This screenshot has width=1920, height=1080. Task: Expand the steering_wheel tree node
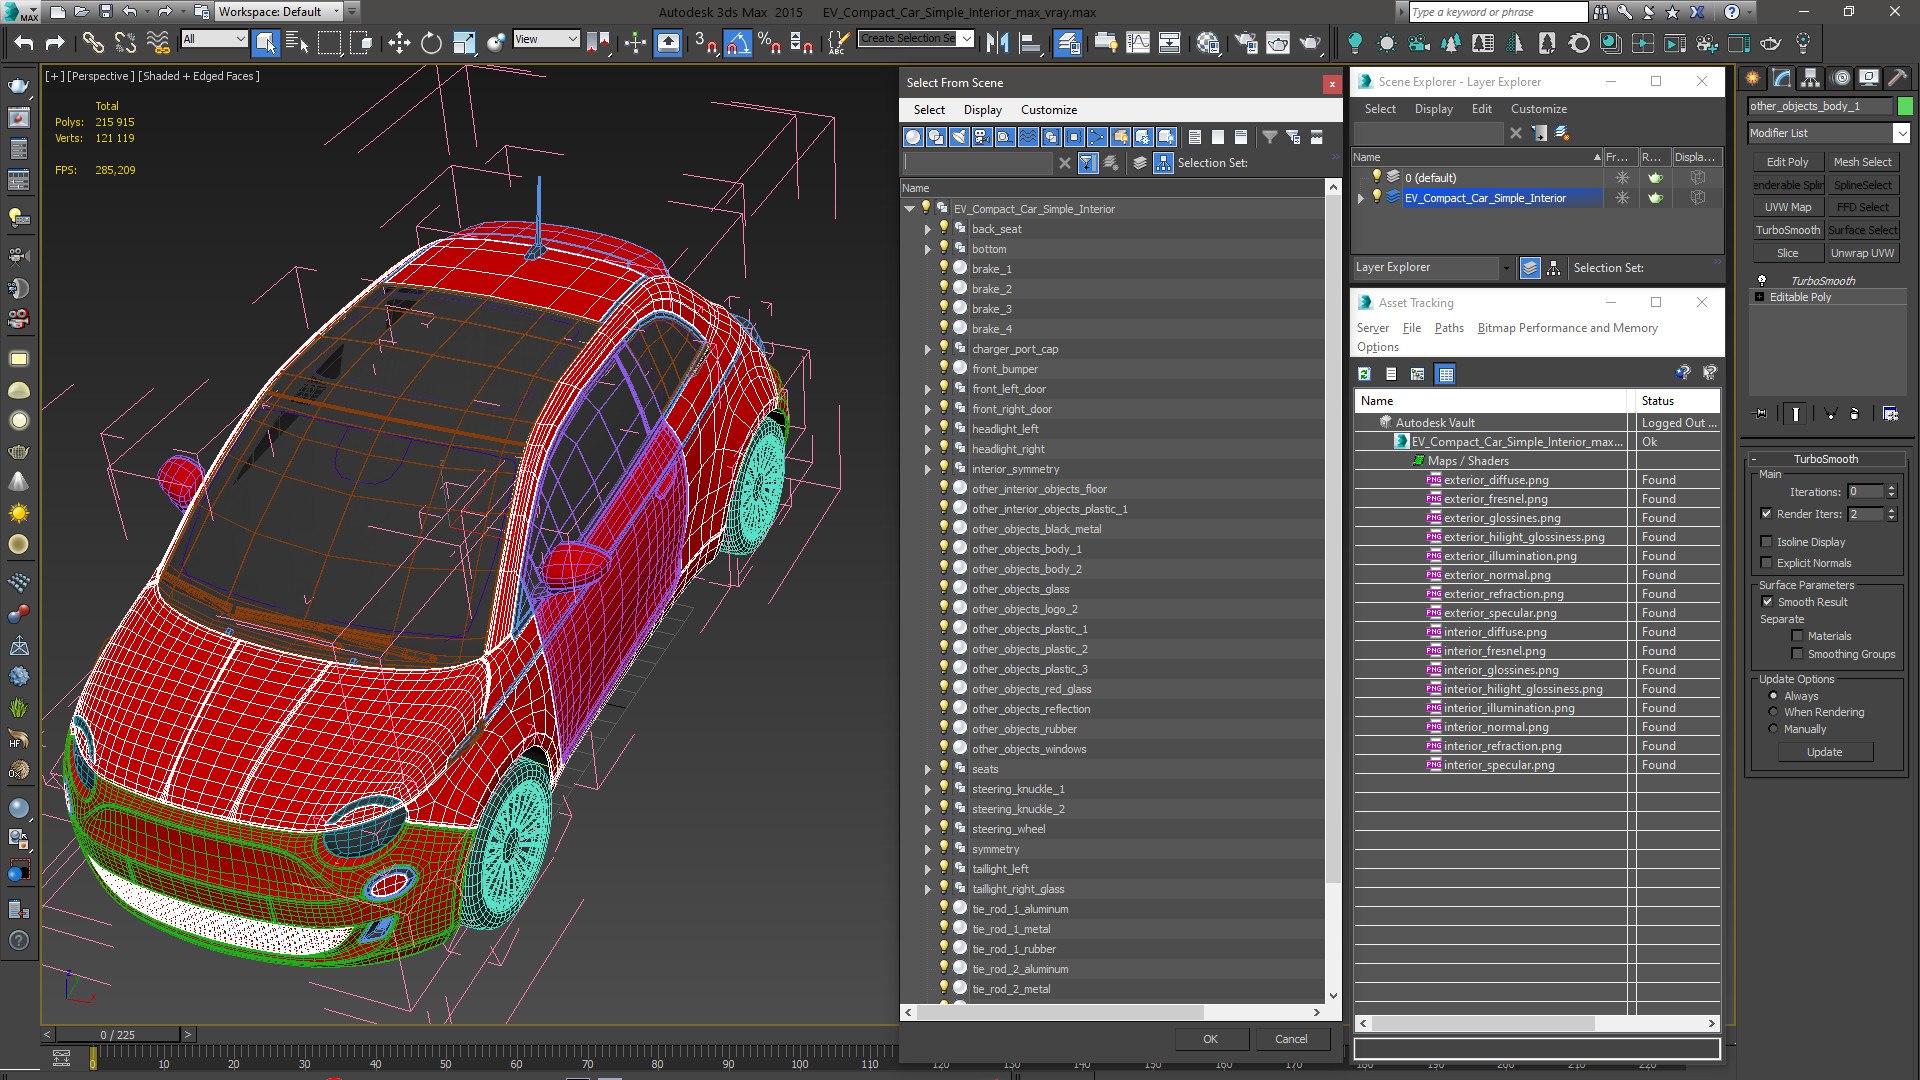(x=927, y=829)
